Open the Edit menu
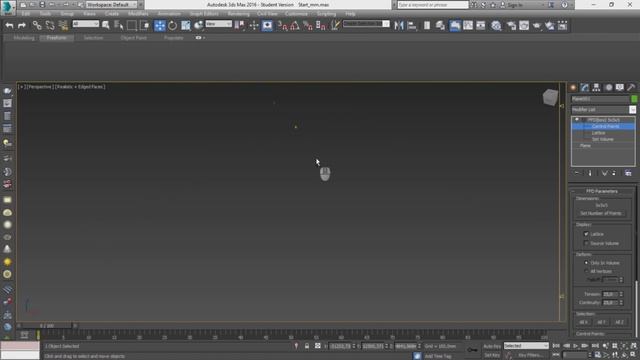 pos(26,14)
